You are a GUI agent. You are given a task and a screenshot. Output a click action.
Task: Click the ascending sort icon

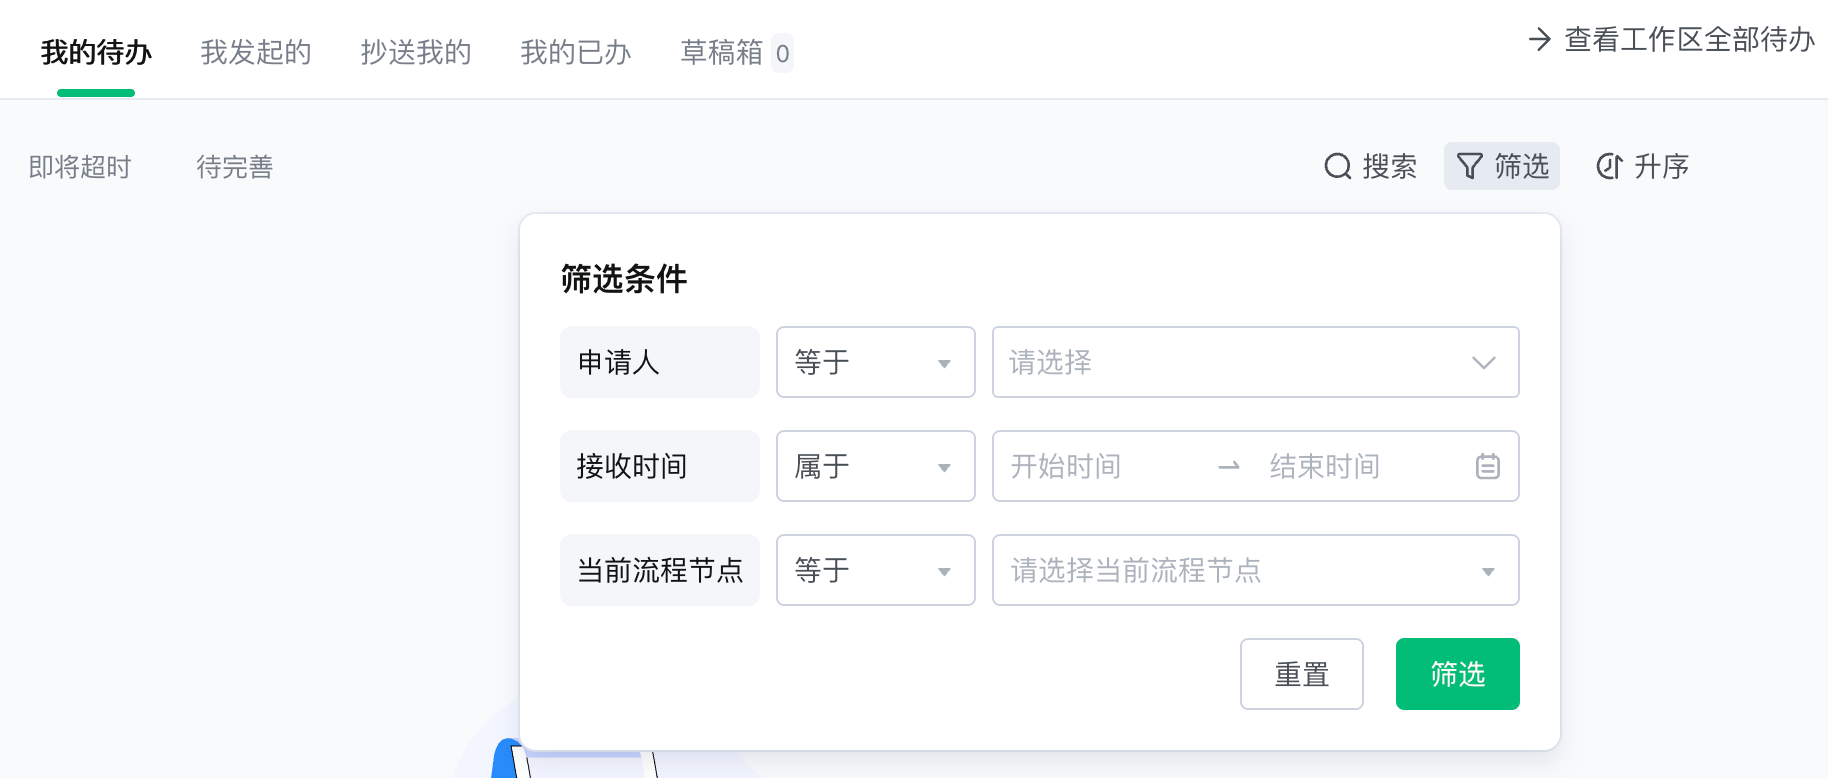point(1609,166)
